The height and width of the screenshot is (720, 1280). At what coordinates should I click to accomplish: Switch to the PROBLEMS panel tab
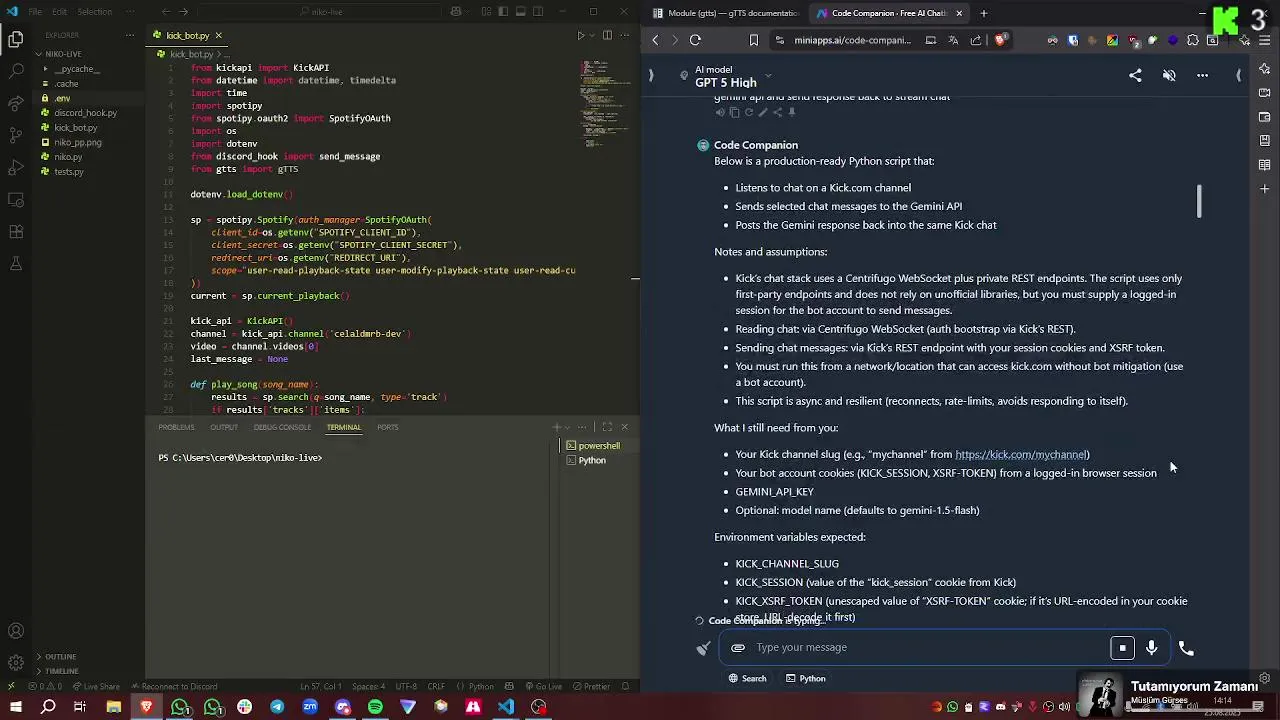(176, 427)
